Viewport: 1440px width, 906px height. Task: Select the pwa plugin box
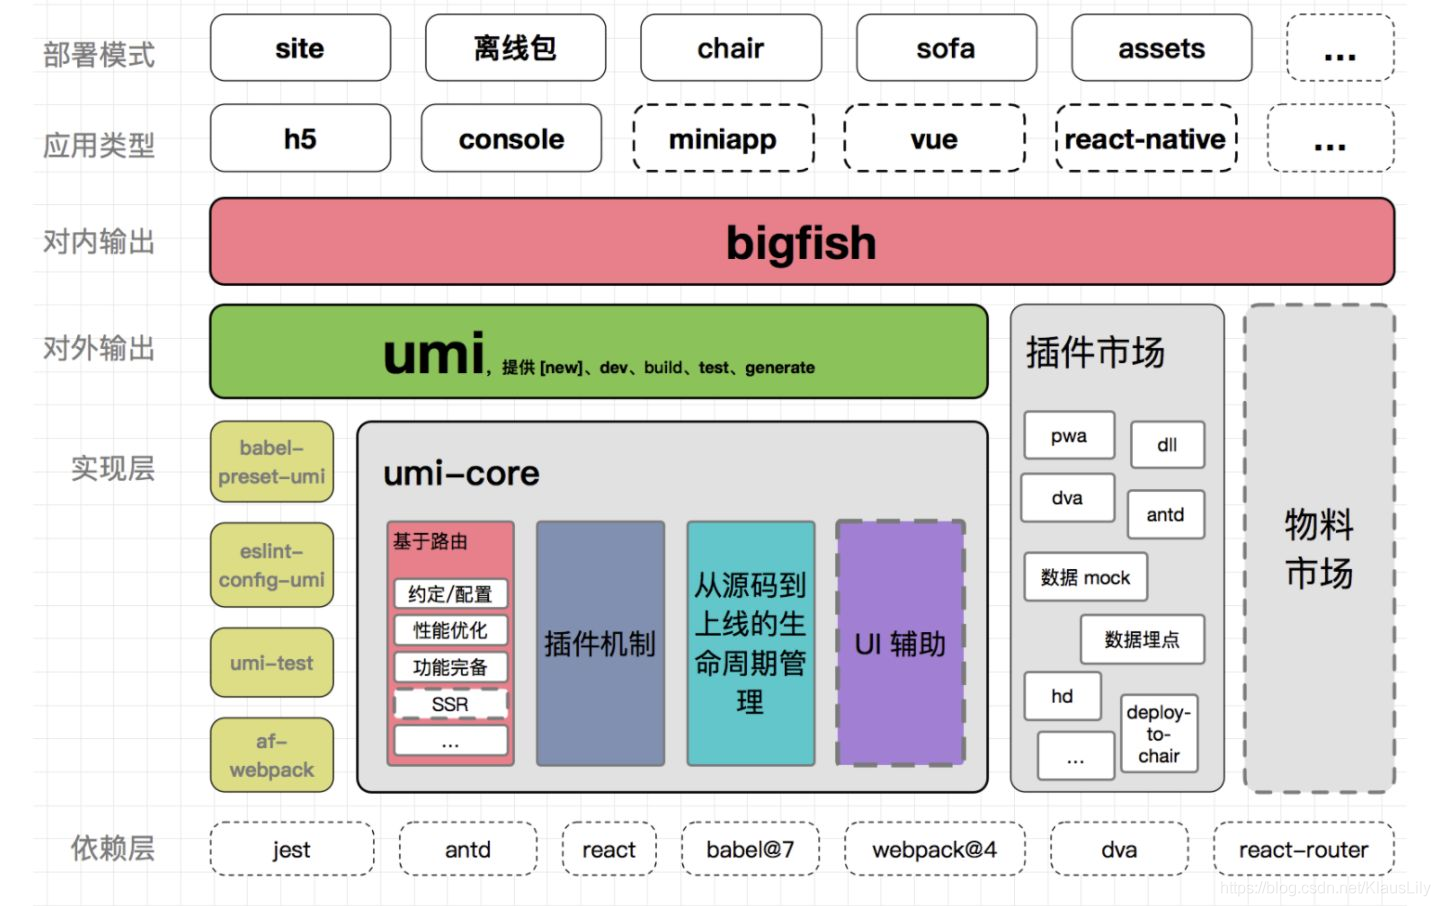click(x=1069, y=435)
